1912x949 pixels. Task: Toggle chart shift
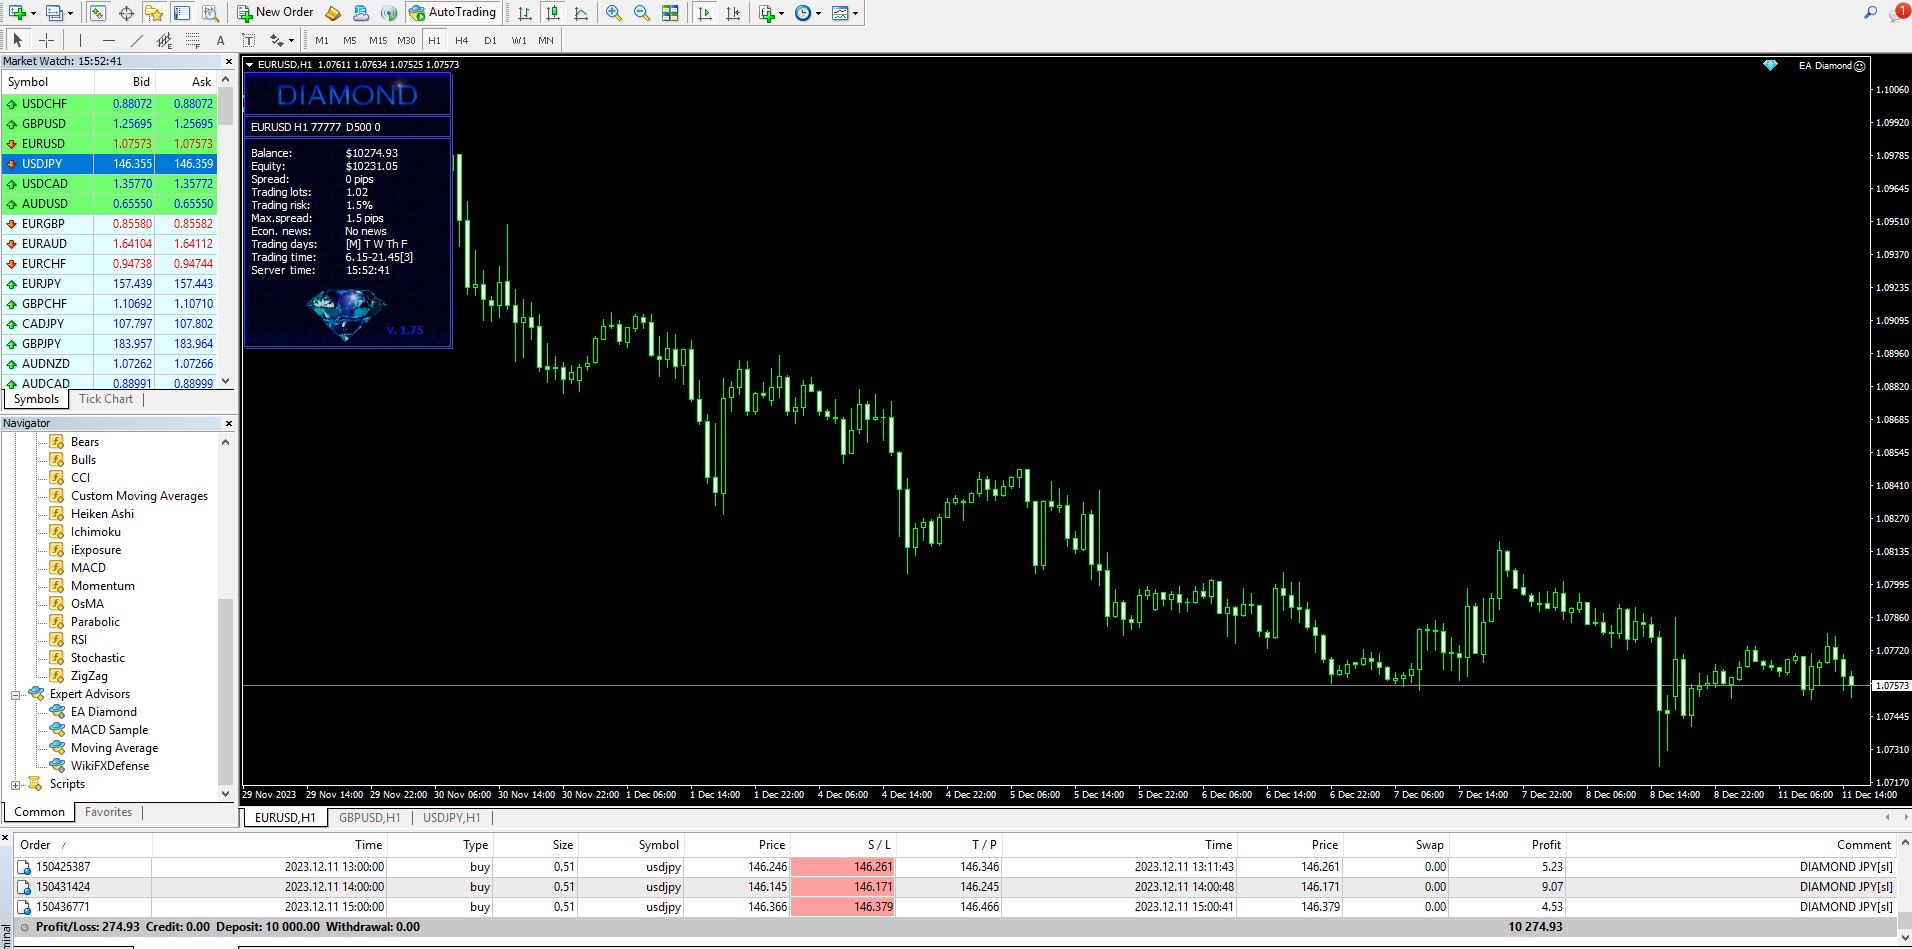pyautogui.click(x=733, y=13)
